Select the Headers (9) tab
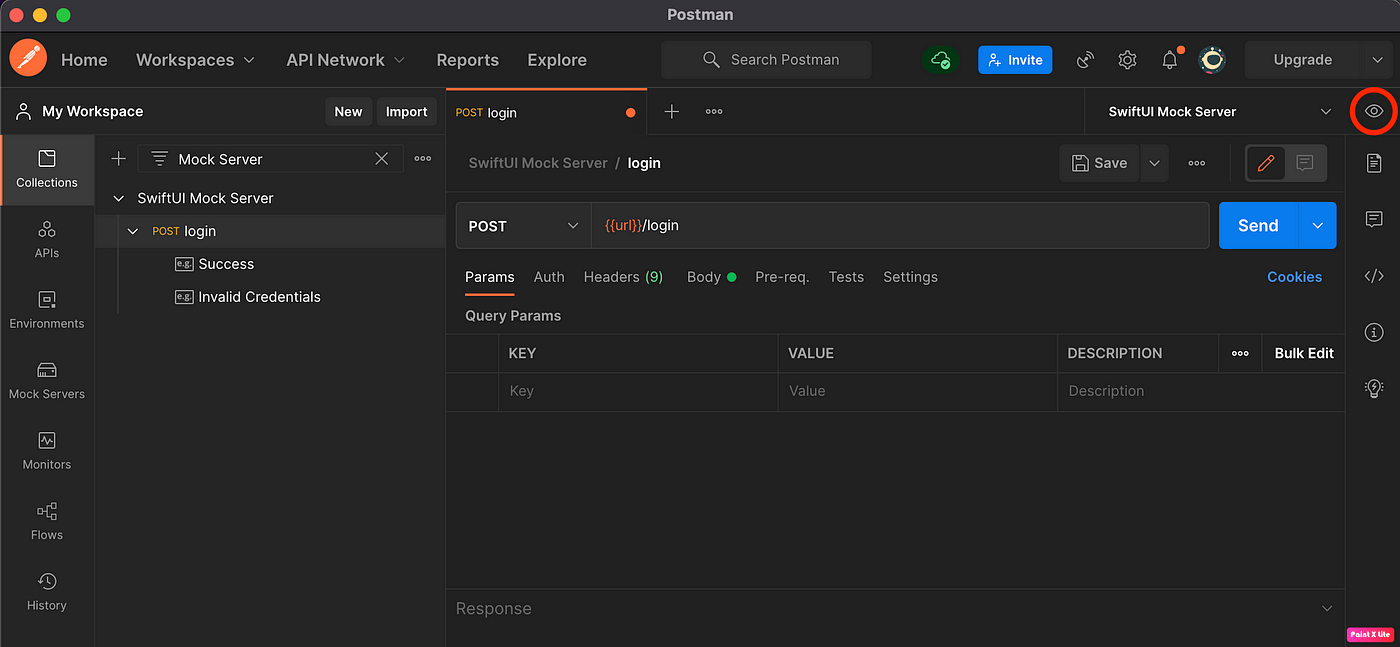The width and height of the screenshot is (1400, 647). (x=623, y=277)
